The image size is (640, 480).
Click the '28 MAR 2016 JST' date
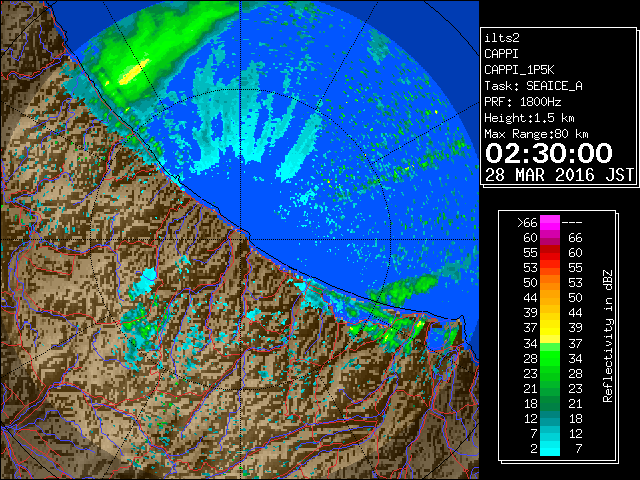click(559, 175)
